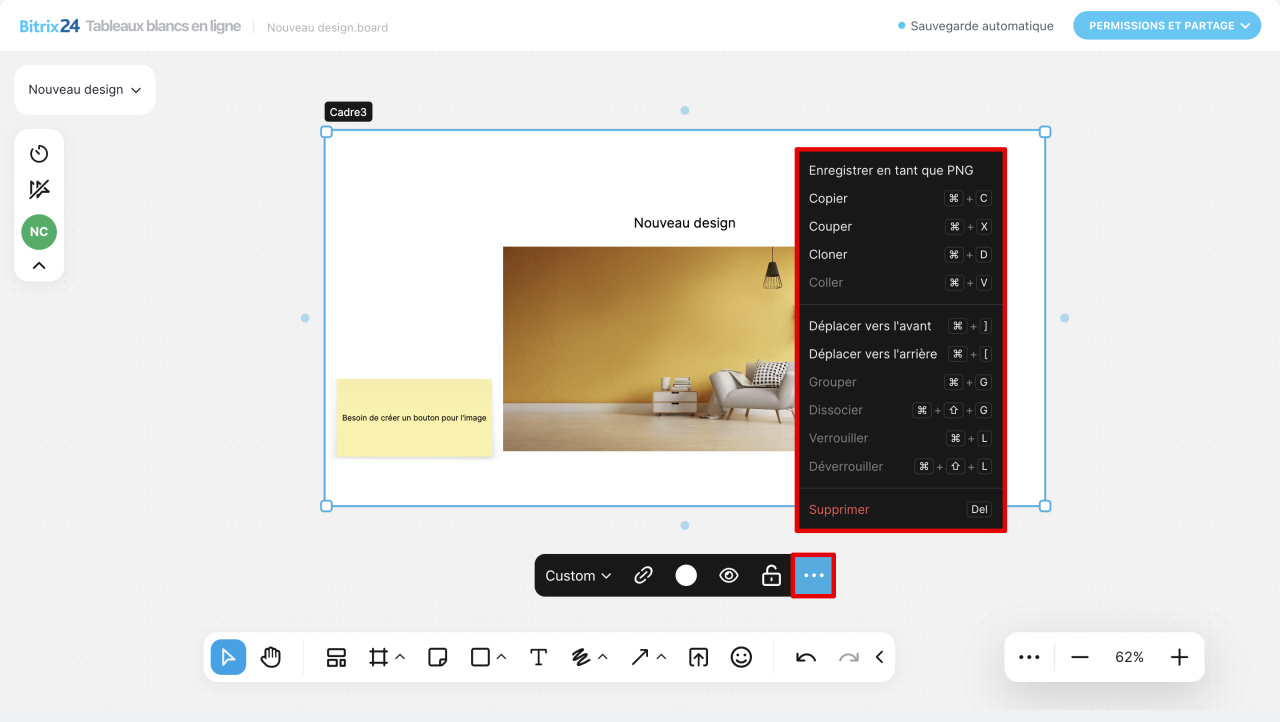
Task: Open the frame fill color swatch
Action: (686, 575)
